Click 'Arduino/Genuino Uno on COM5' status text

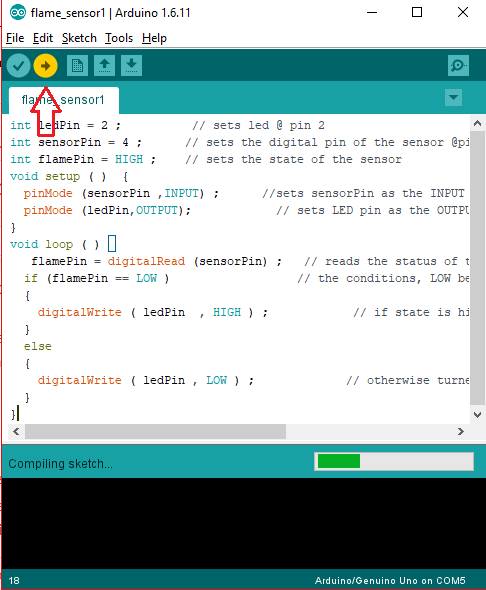coord(390,581)
